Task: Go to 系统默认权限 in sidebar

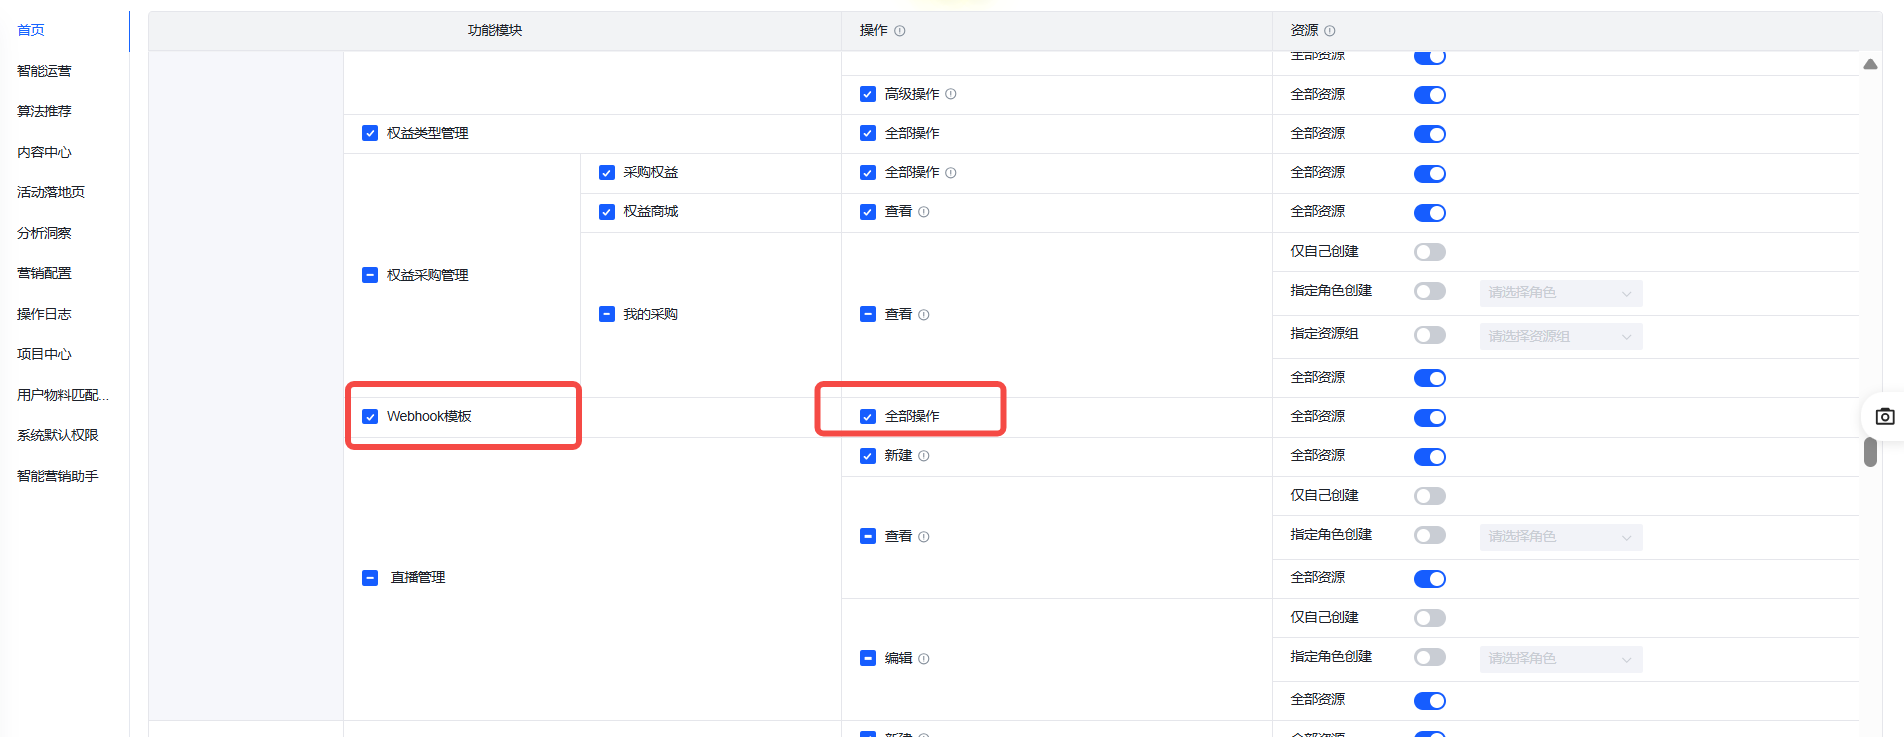Action: (x=57, y=435)
